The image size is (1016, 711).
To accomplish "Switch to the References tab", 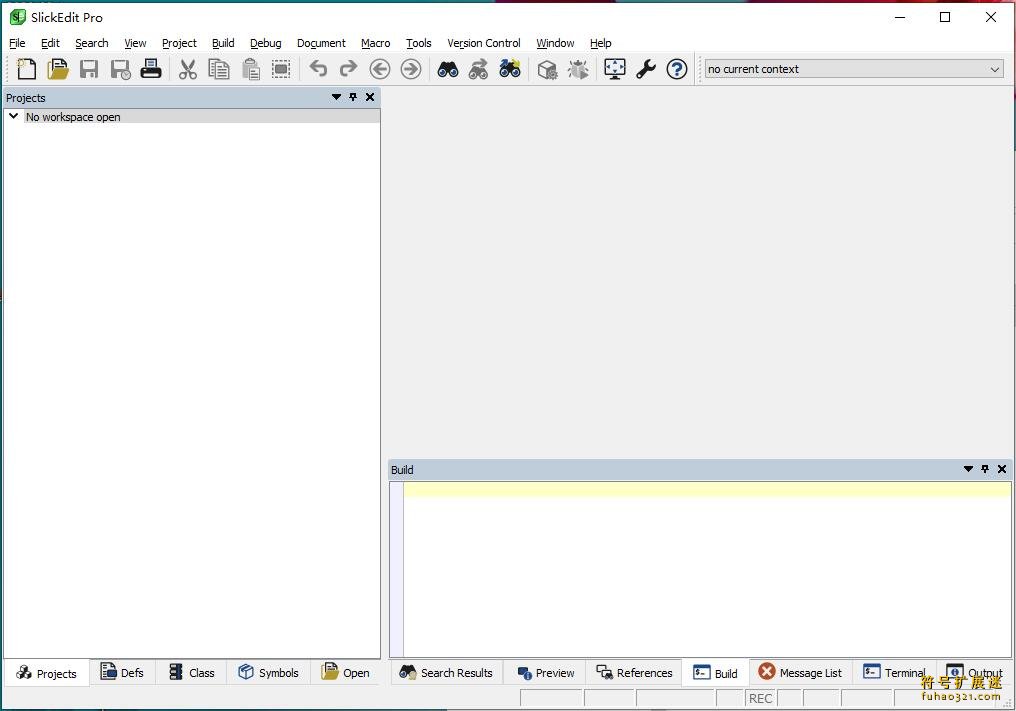I will click(x=634, y=673).
